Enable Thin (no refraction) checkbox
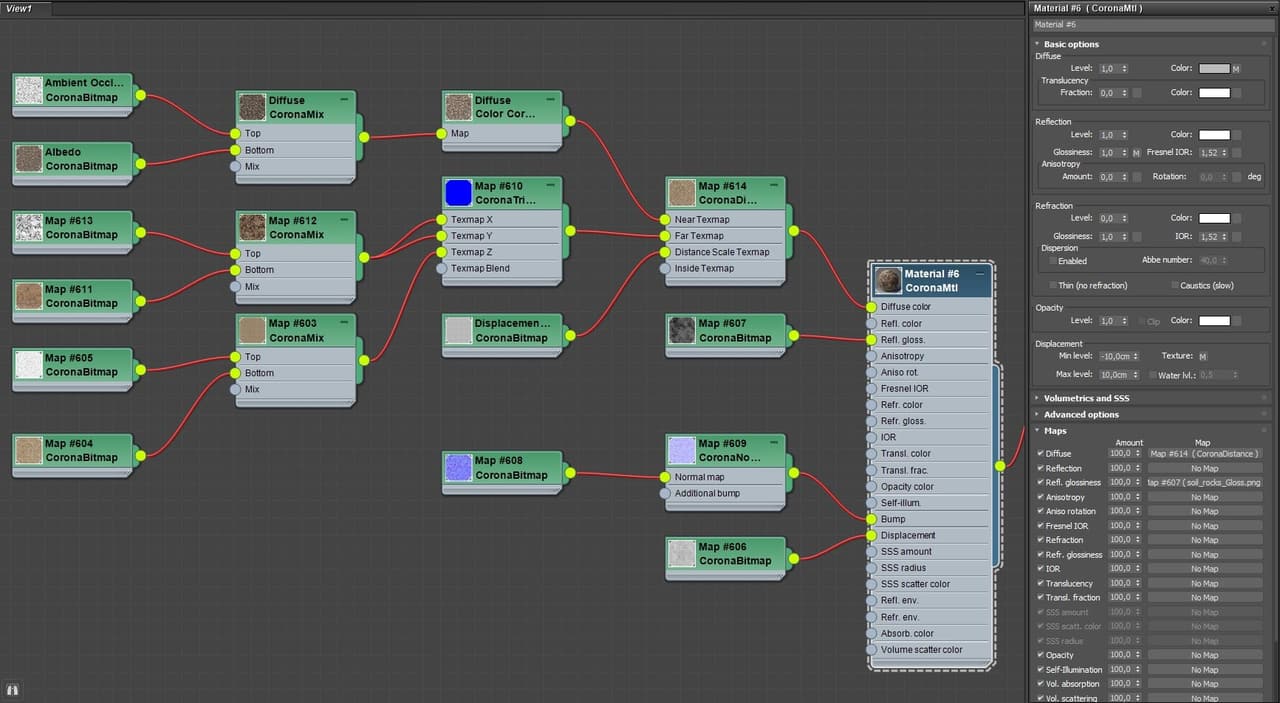This screenshot has width=1280, height=703. (1053, 285)
